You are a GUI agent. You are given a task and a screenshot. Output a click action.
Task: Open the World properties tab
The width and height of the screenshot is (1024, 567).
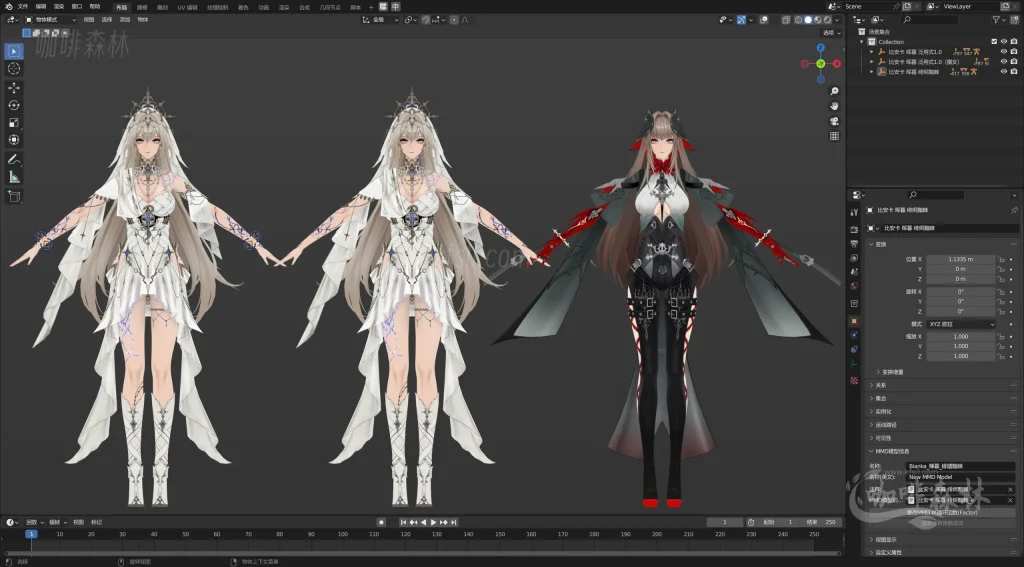[854, 286]
